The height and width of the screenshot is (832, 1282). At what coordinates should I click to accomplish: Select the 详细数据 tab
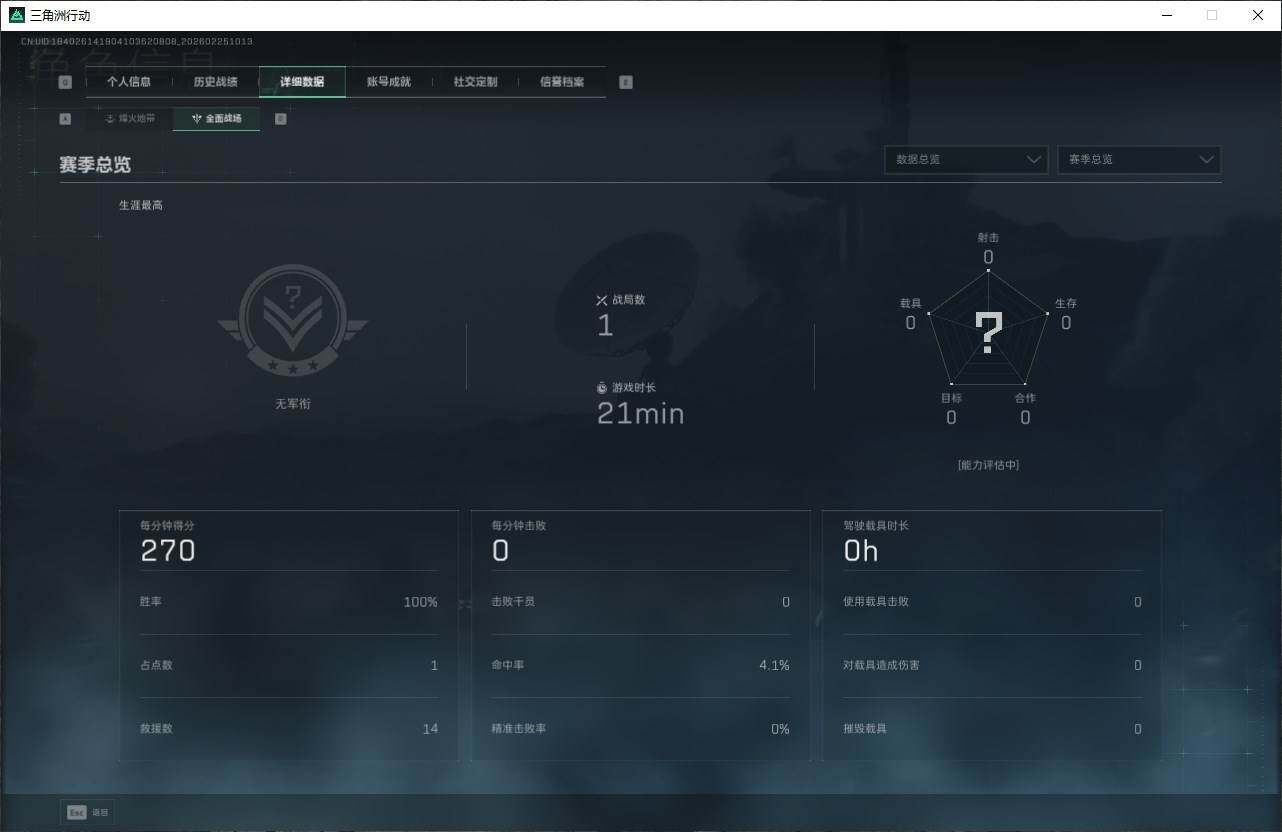[302, 82]
